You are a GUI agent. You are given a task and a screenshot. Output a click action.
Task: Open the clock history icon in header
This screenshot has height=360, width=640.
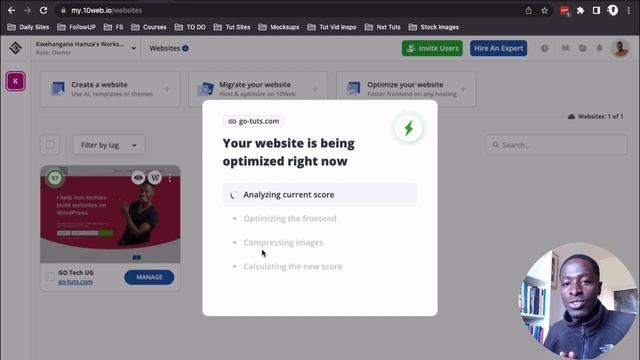[x=544, y=48]
